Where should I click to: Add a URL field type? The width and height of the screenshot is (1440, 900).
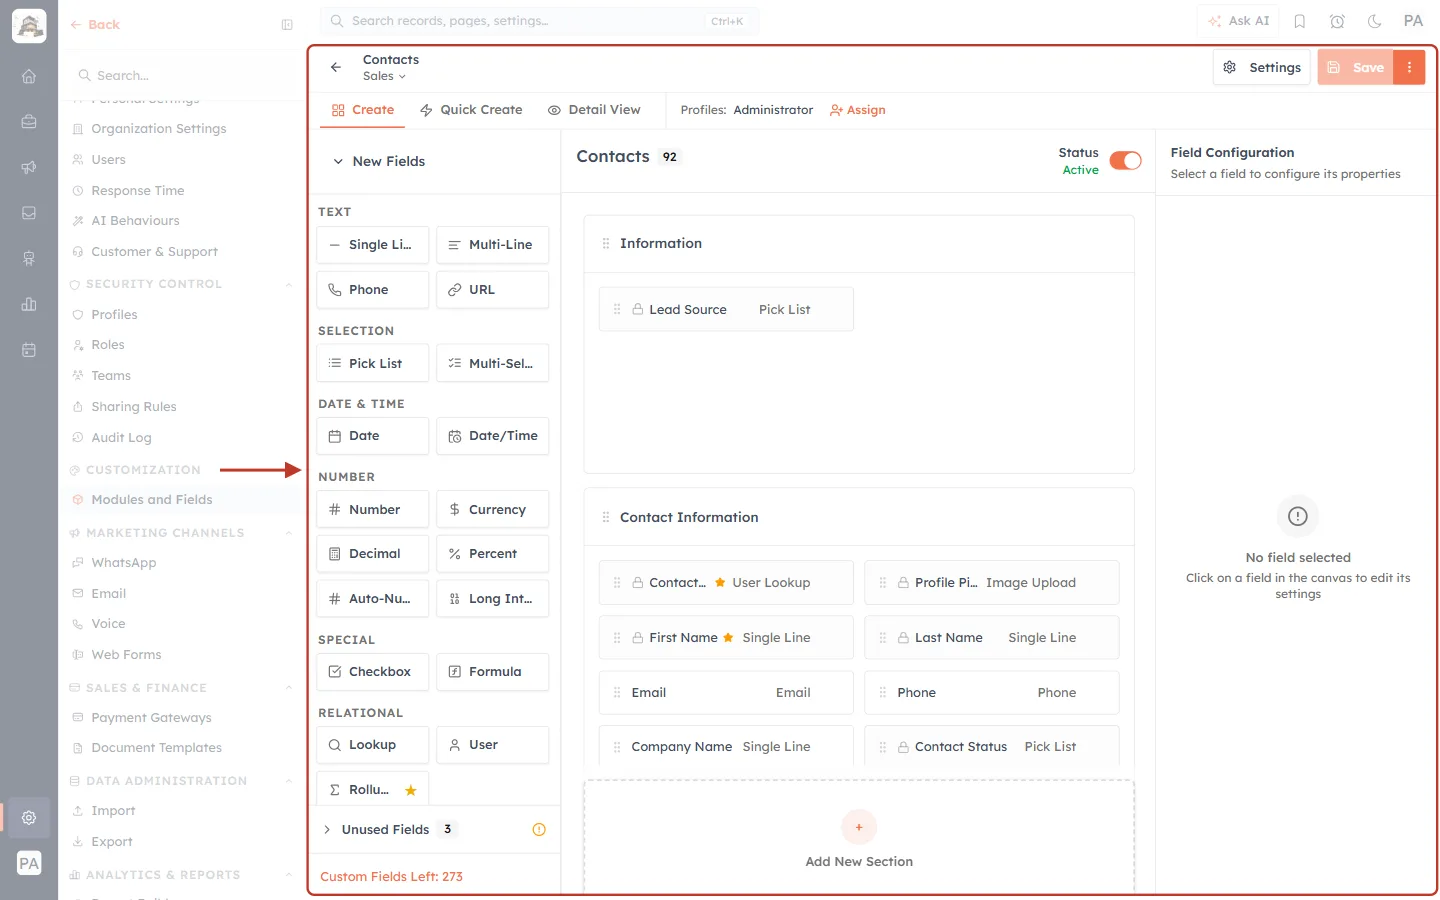tap(493, 289)
